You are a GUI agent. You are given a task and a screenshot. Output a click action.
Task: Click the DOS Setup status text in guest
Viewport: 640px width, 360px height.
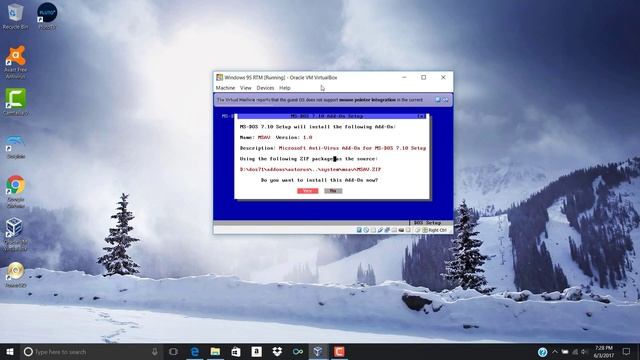click(427, 223)
